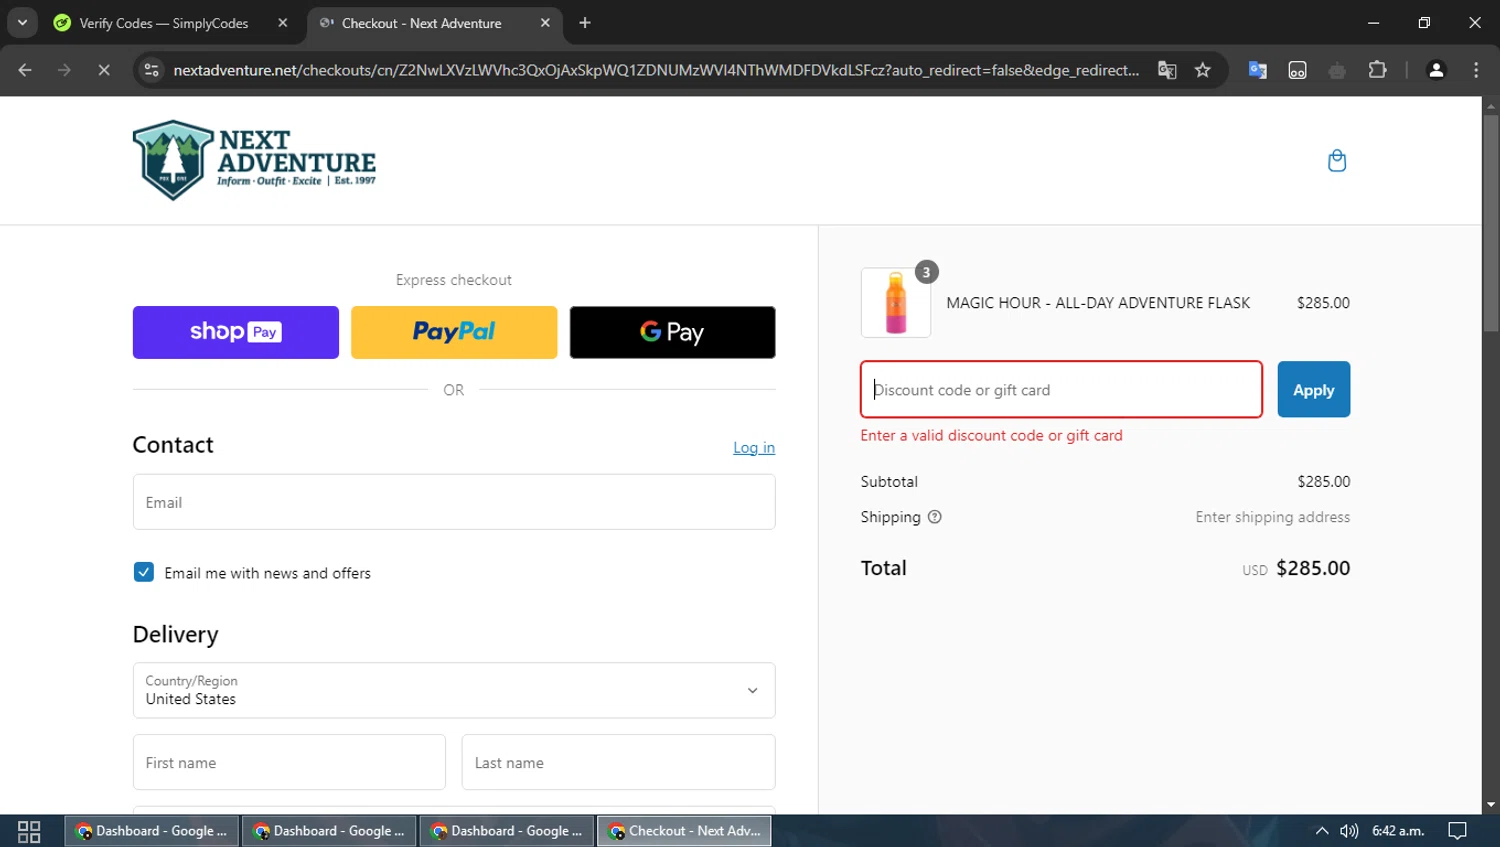This screenshot has height=847, width=1500.
Task: Click the Enter shipping address text
Action: pyautogui.click(x=1272, y=517)
